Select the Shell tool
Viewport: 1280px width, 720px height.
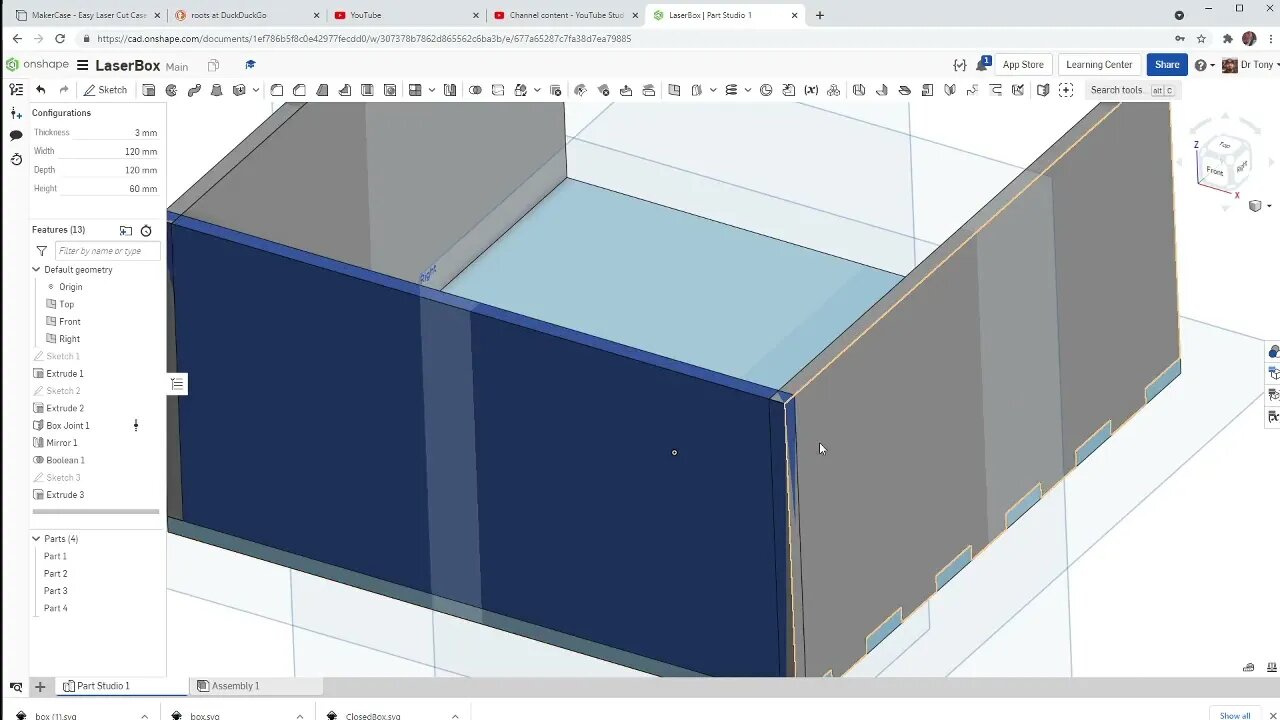tap(367, 90)
